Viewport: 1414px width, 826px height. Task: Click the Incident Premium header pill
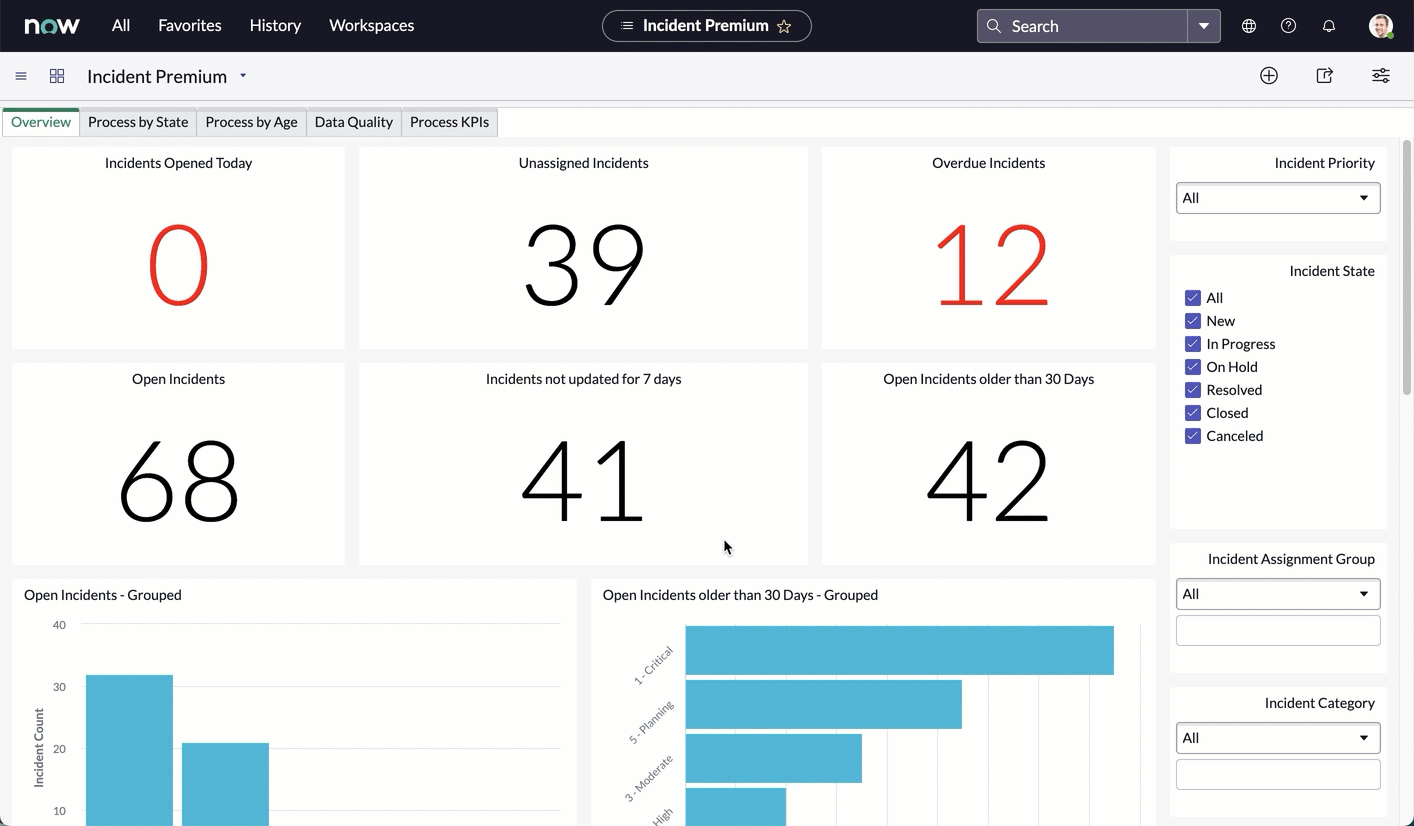pos(707,26)
